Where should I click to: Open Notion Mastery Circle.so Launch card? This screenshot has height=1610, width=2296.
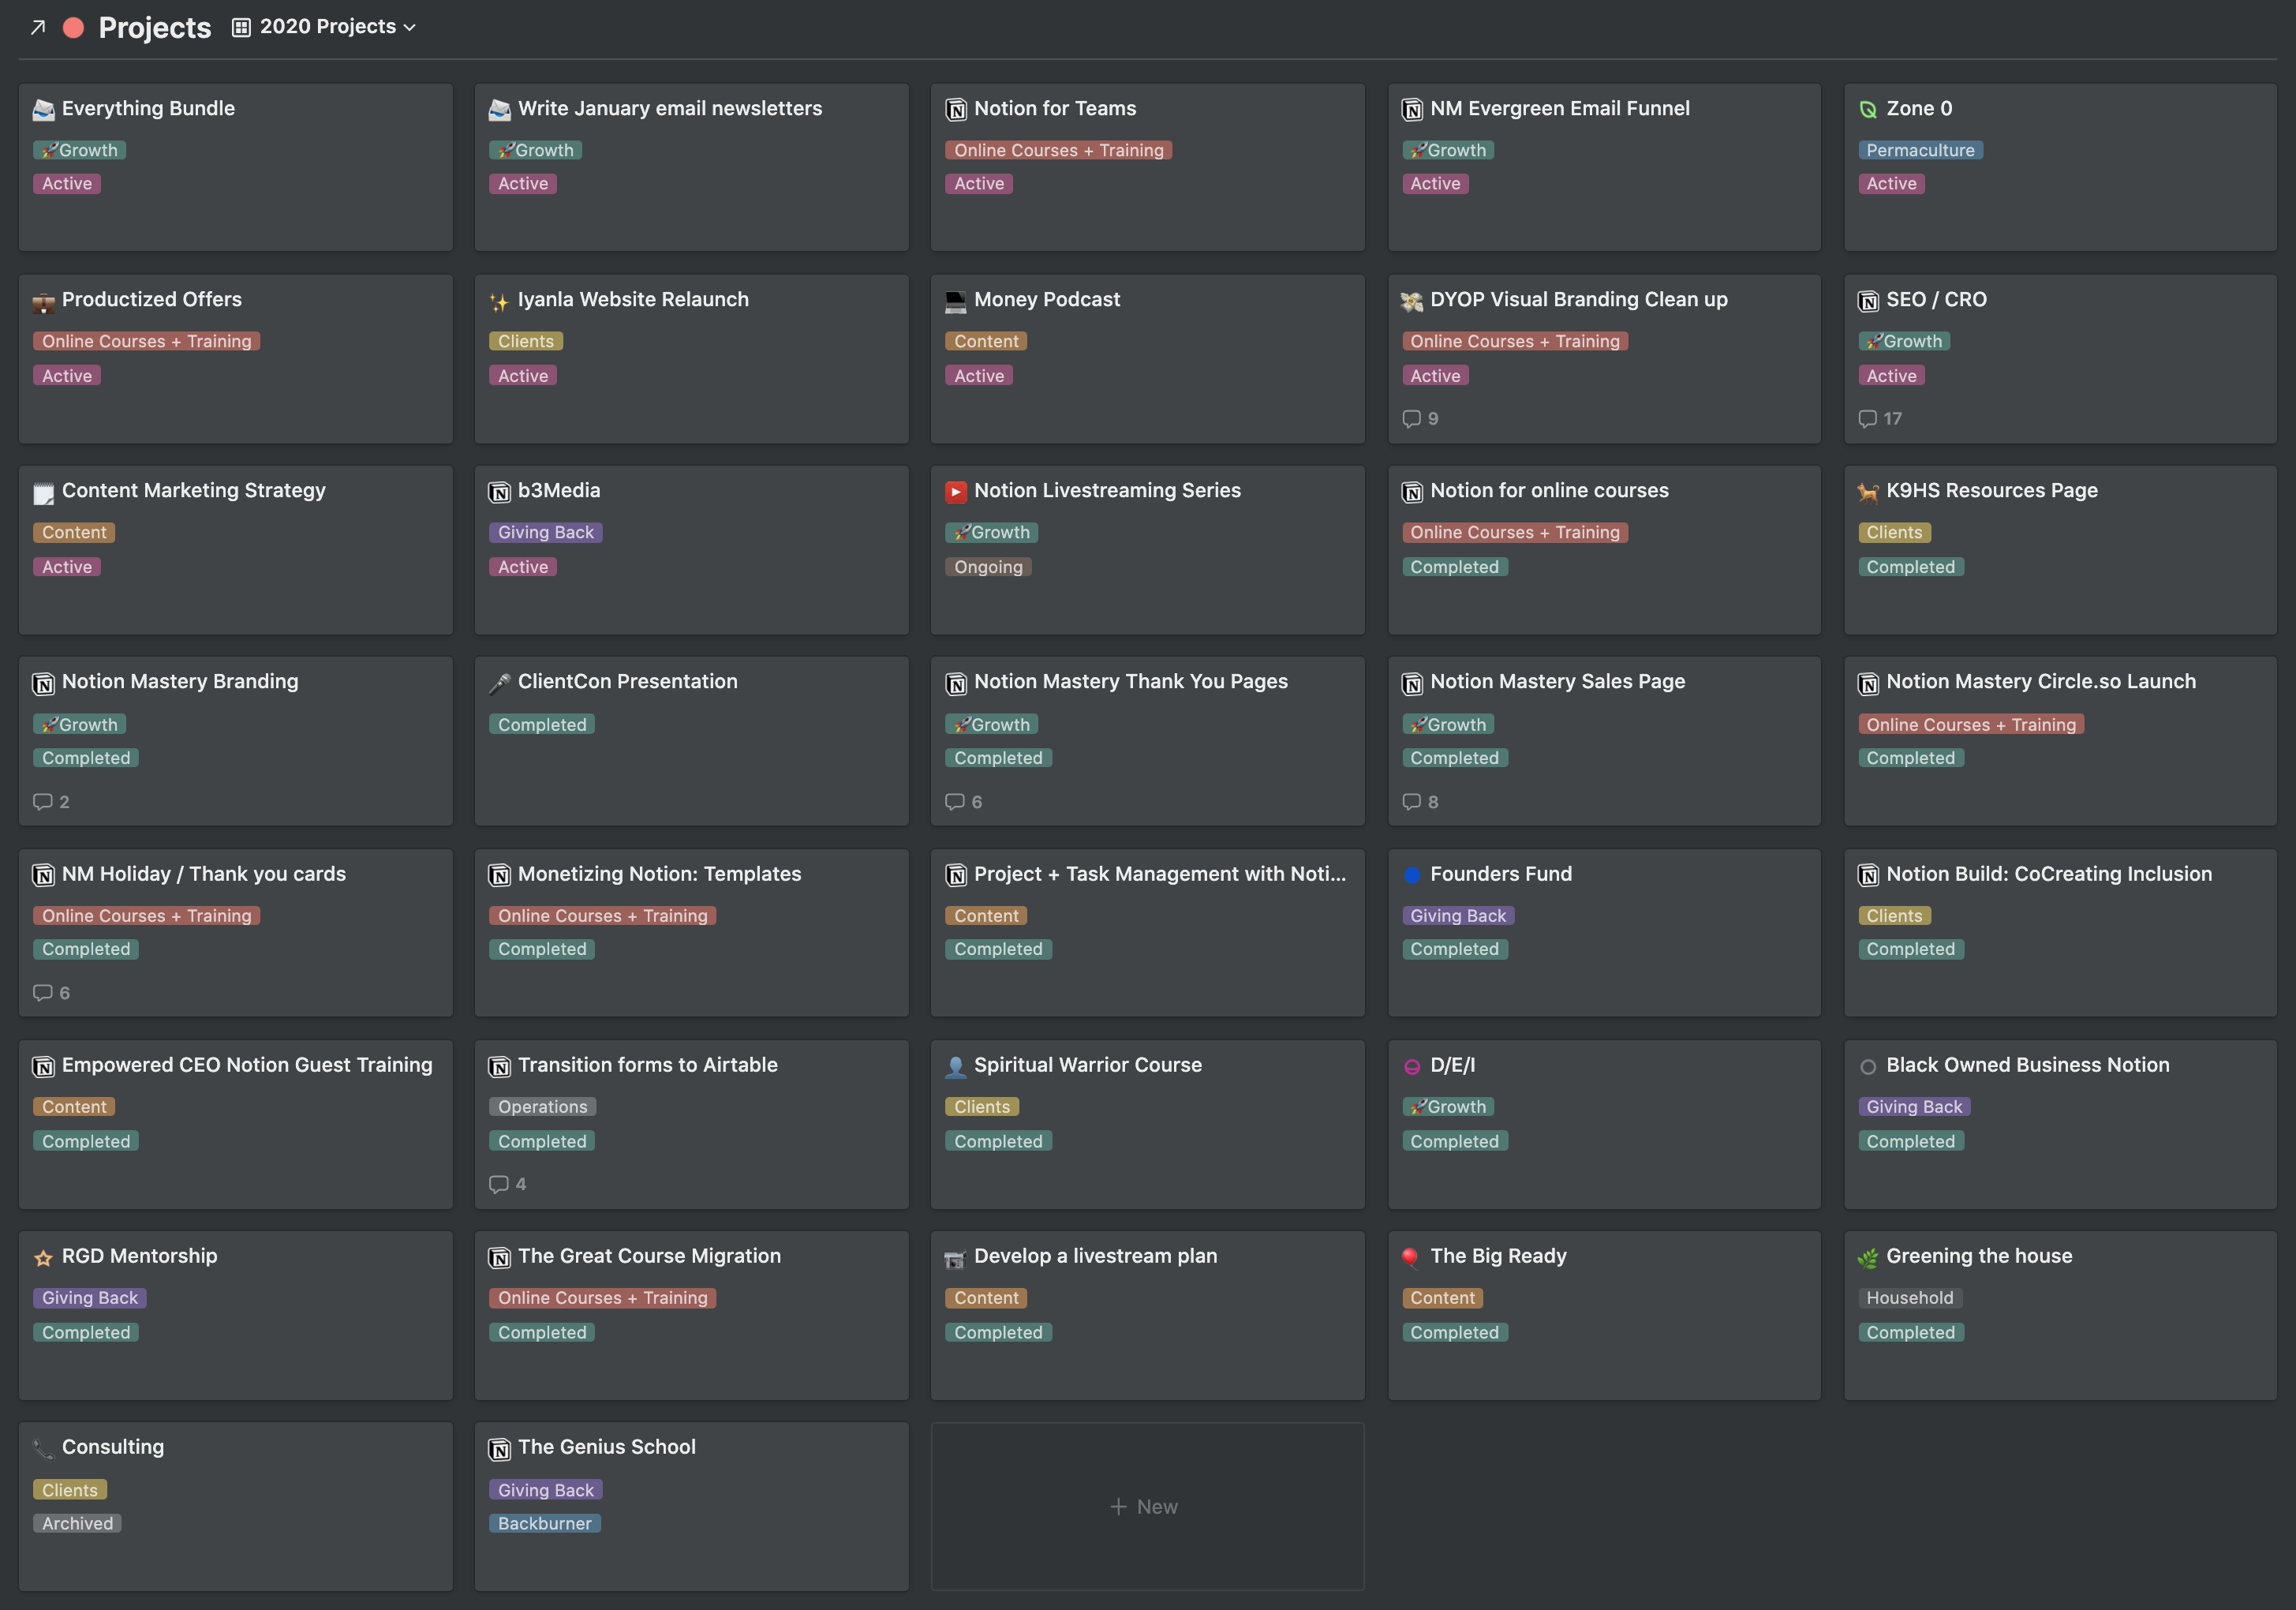(x=2060, y=741)
